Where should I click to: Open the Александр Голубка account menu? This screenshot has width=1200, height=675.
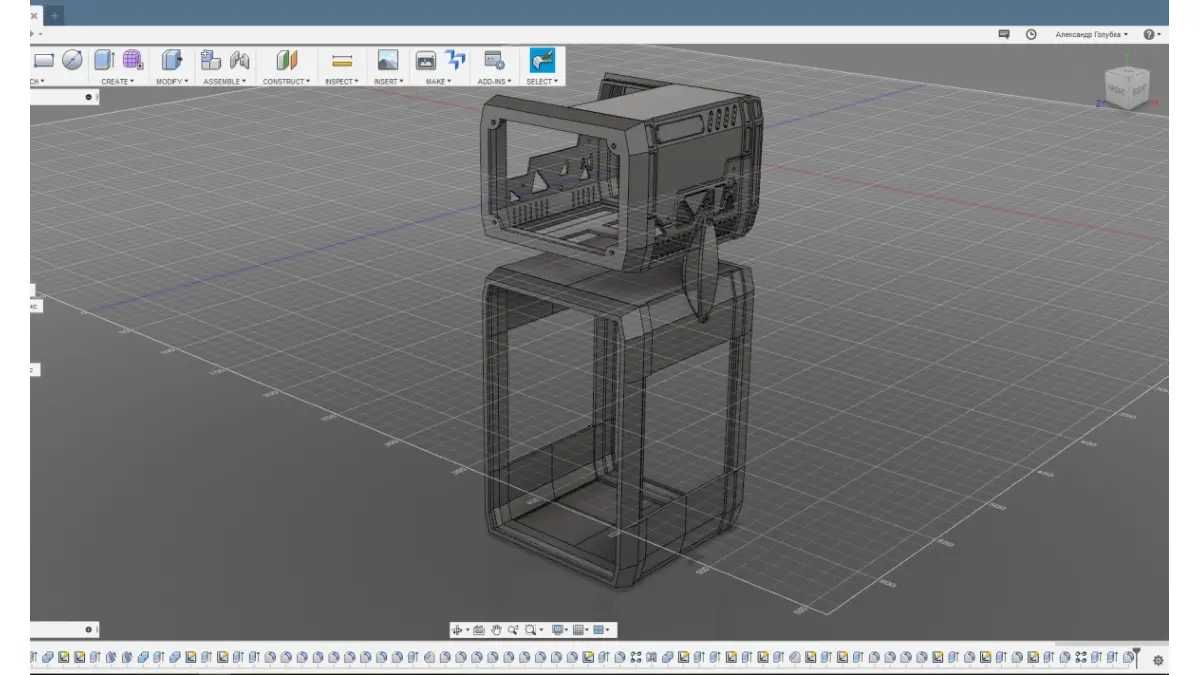[x=1091, y=34]
